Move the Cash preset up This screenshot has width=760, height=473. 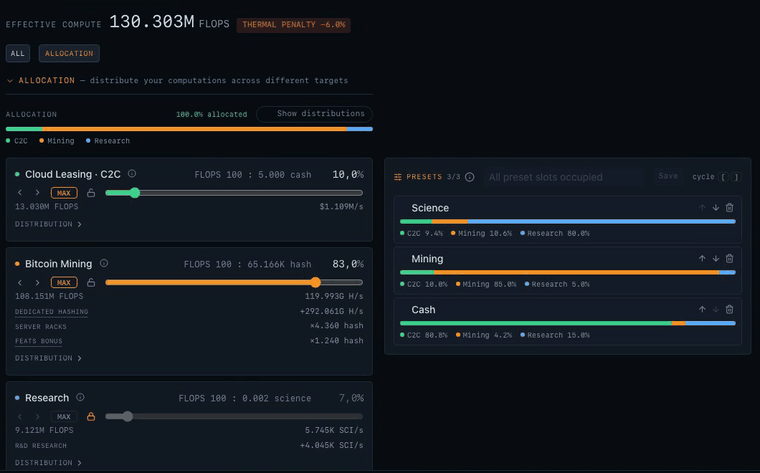click(702, 309)
